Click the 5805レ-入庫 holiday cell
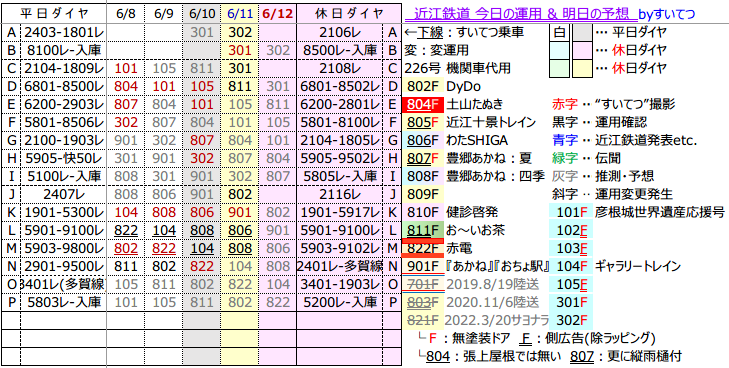The height and width of the screenshot is (368, 729). click(x=341, y=177)
